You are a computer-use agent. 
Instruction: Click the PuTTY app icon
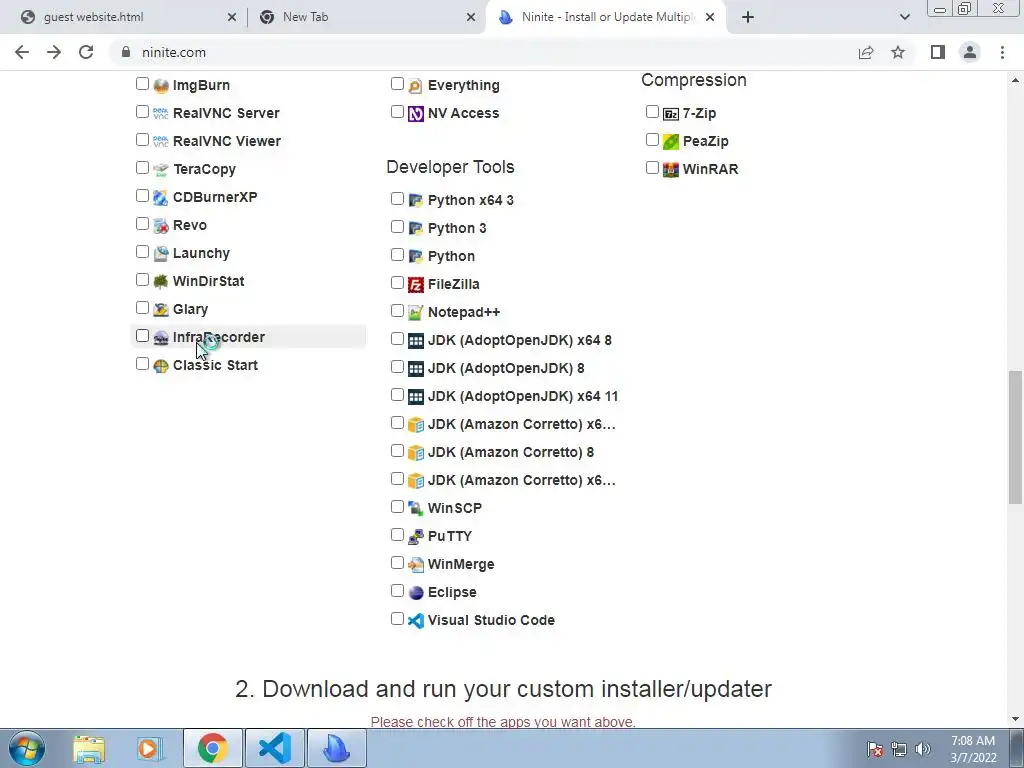tap(415, 537)
